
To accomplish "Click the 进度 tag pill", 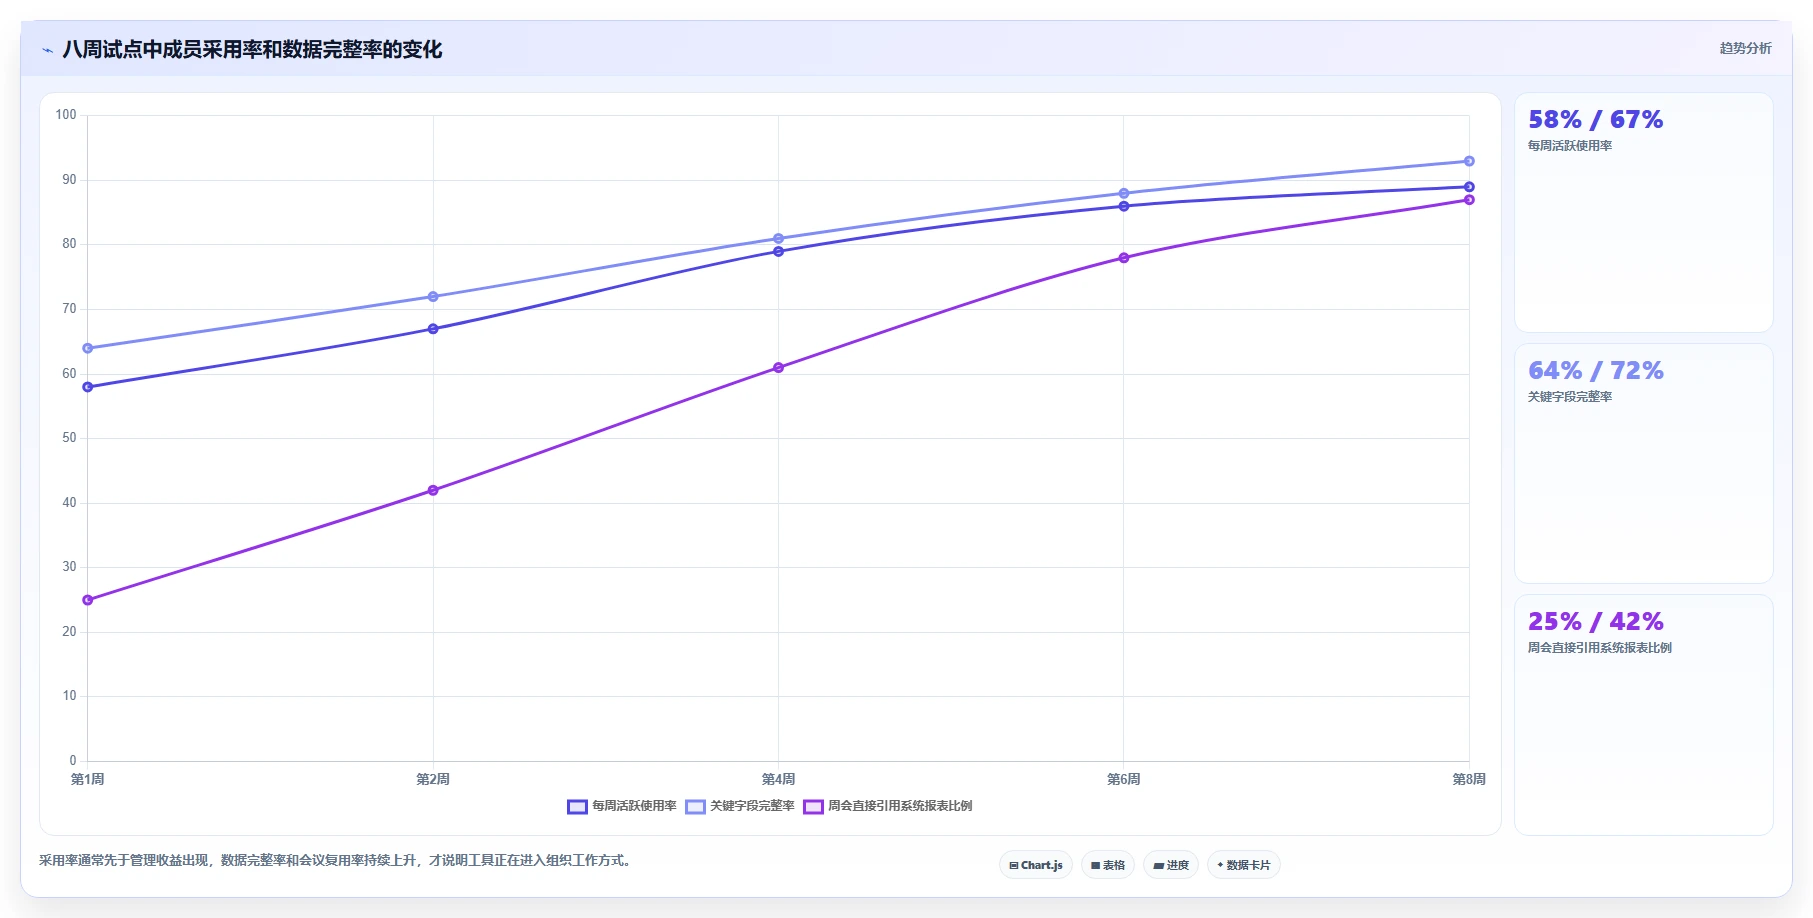I will (1171, 865).
